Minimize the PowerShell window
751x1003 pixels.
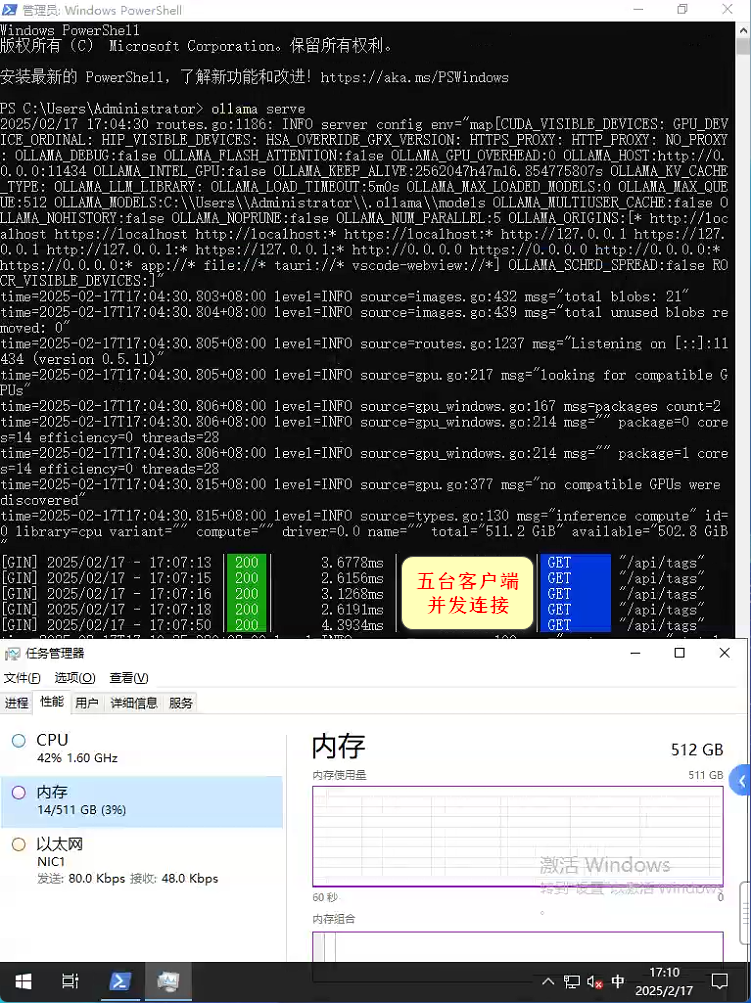click(x=638, y=10)
